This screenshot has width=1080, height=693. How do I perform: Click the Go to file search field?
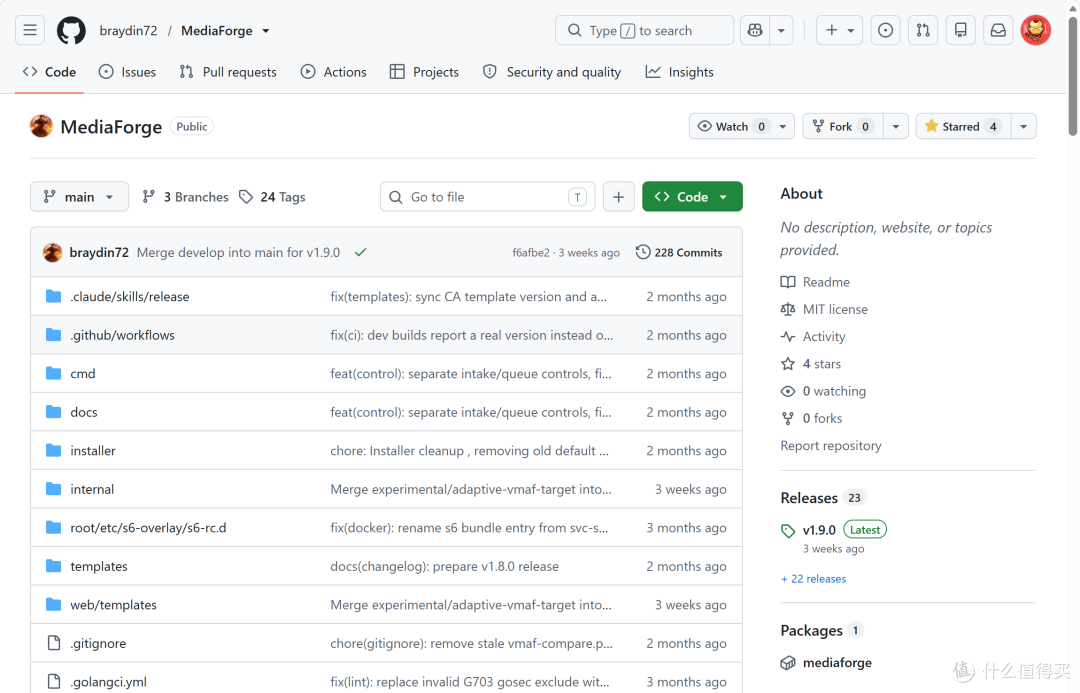click(488, 197)
